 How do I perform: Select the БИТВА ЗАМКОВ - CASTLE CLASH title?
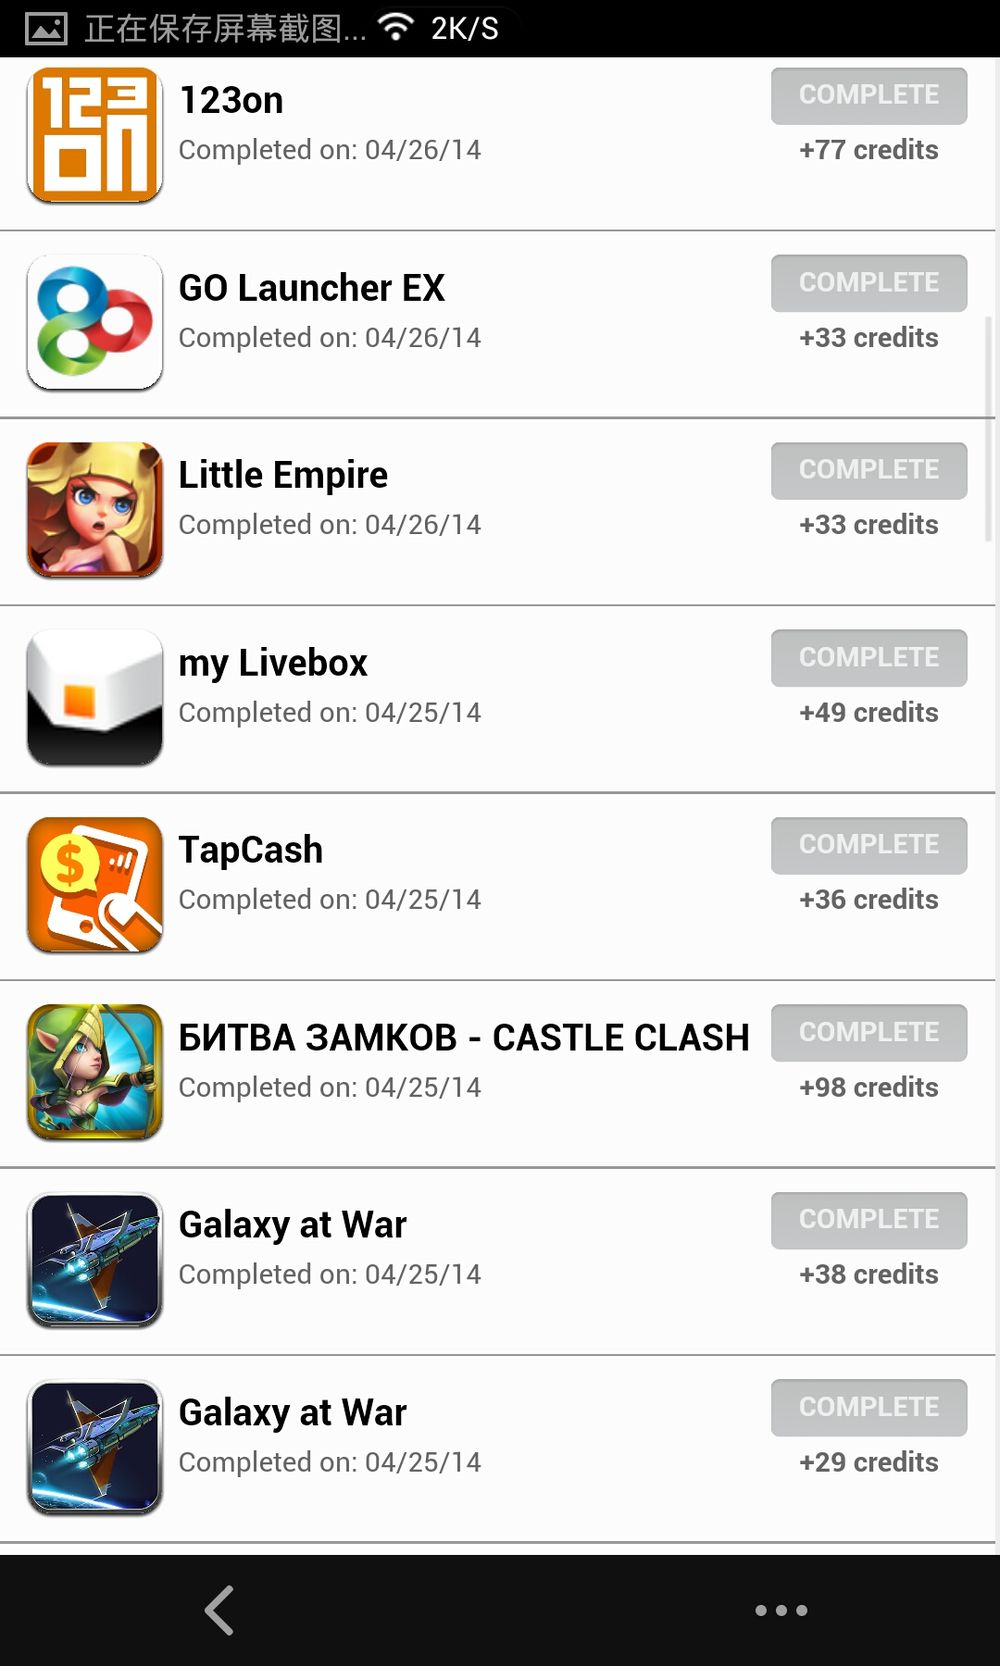pyautogui.click(x=464, y=1038)
